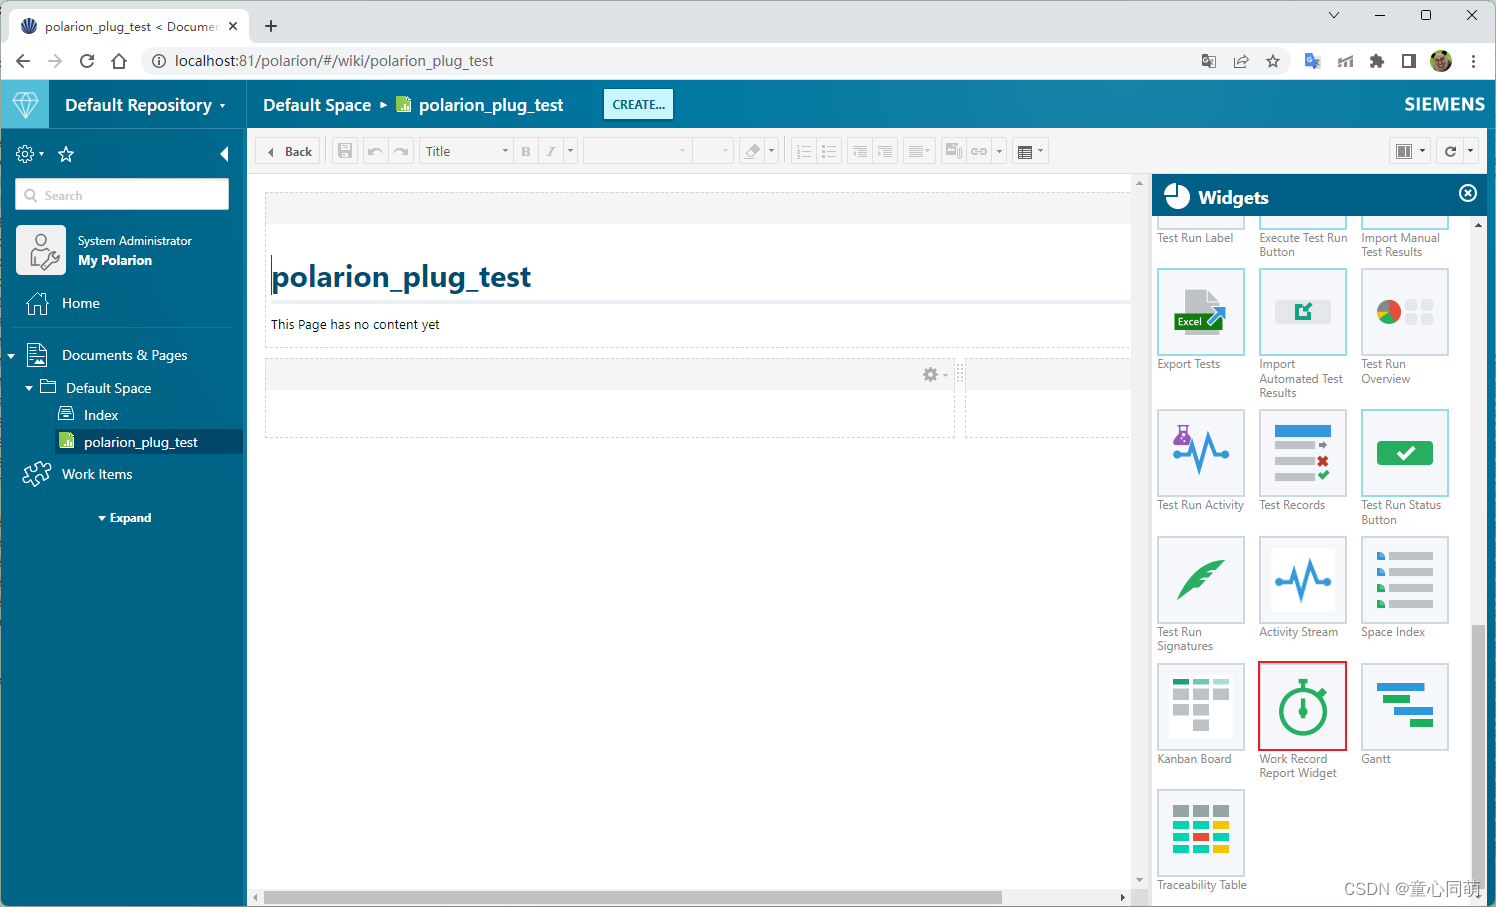Open Work Items in navigation

96,474
